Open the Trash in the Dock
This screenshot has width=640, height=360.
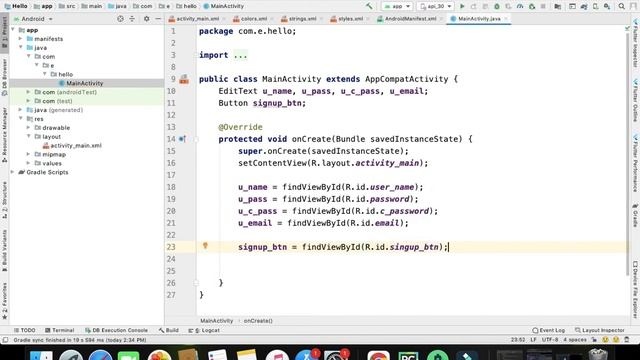[598, 355]
